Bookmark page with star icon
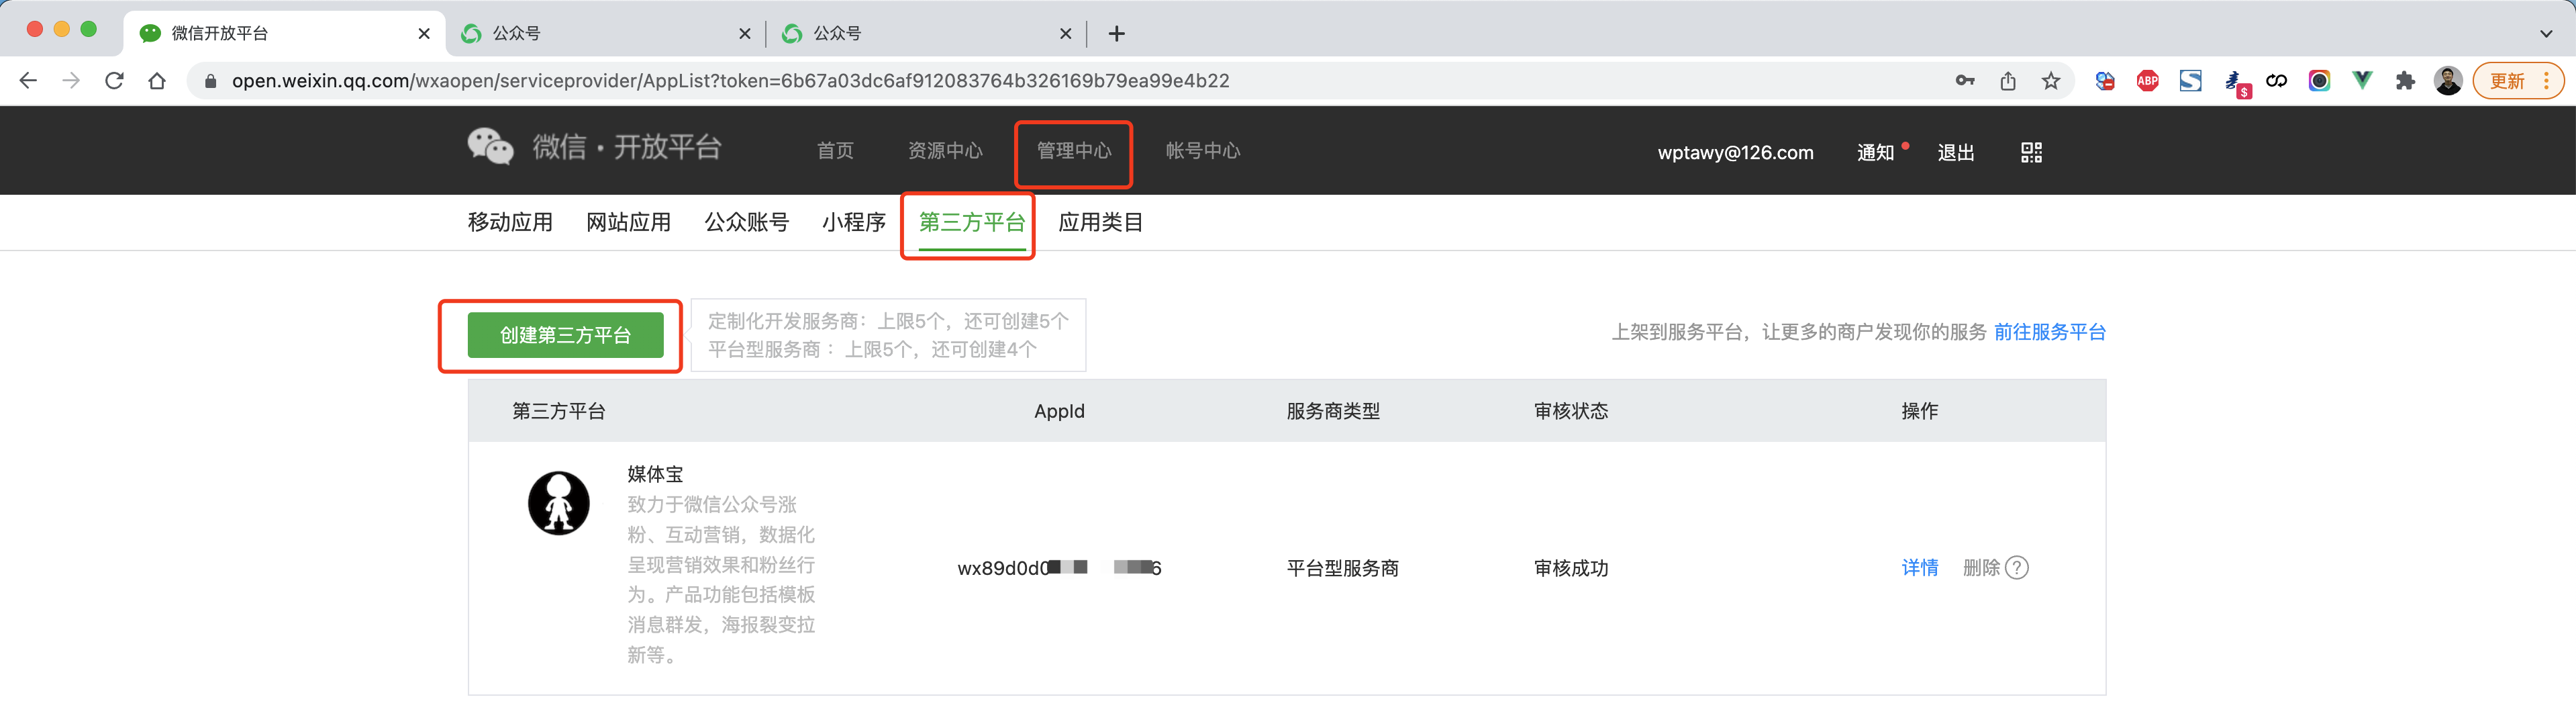2576x728 pixels. coord(2051,81)
